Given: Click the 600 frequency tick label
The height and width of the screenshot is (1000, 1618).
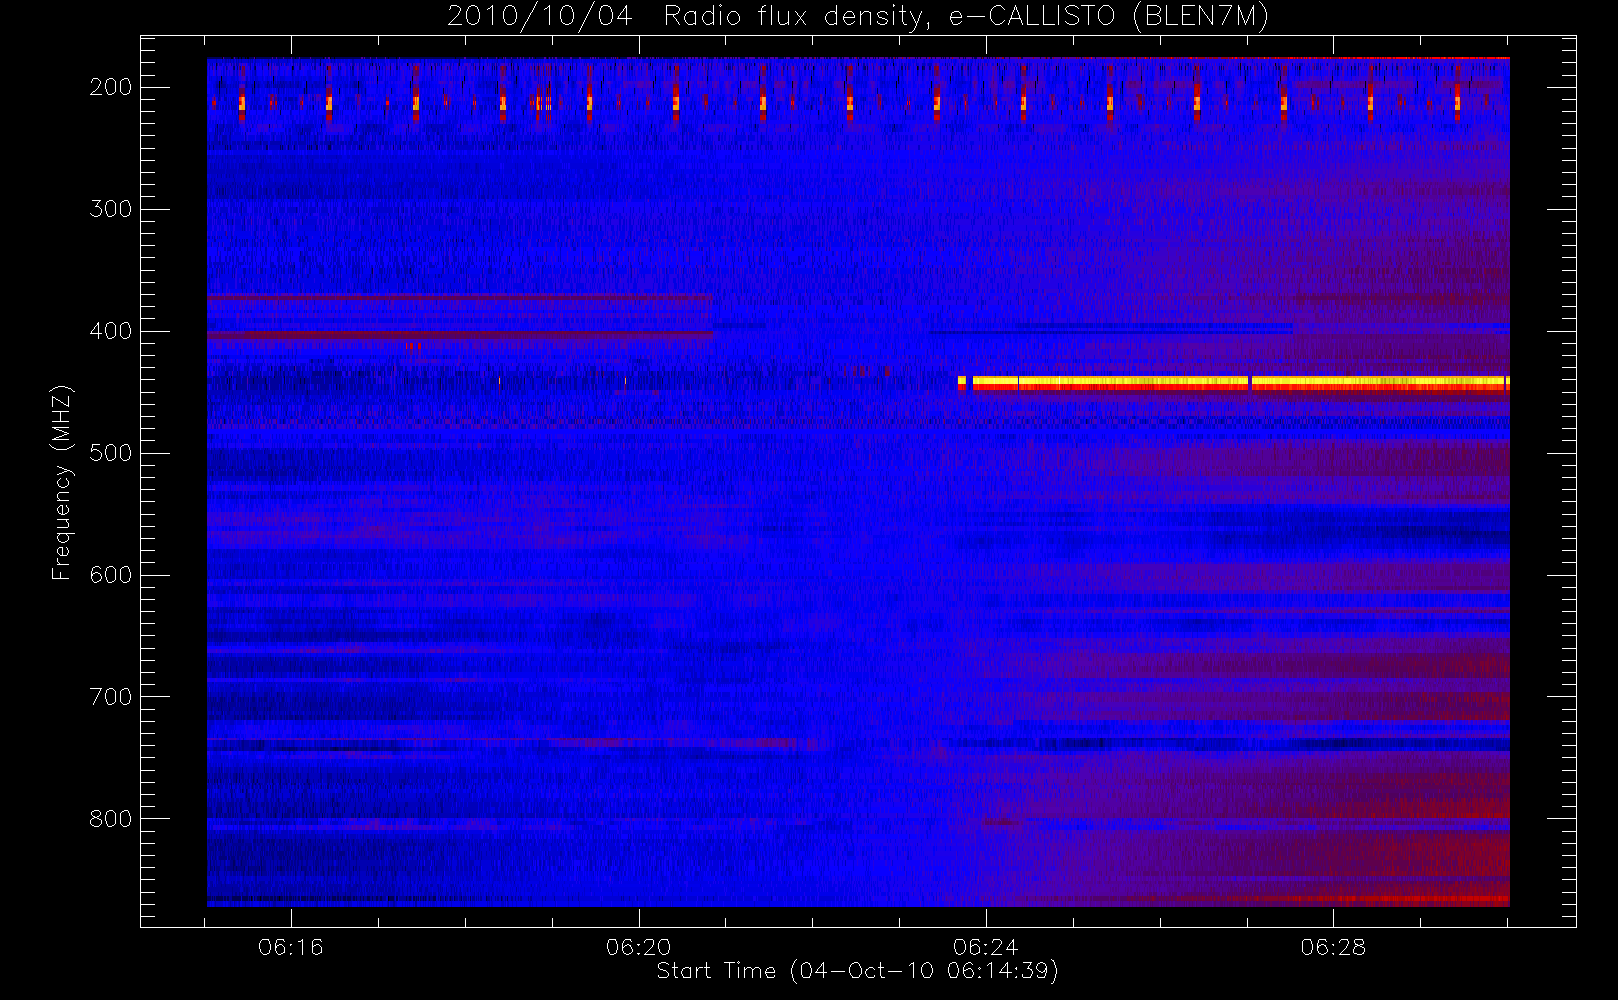Looking at the screenshot, I should (110, 575).
